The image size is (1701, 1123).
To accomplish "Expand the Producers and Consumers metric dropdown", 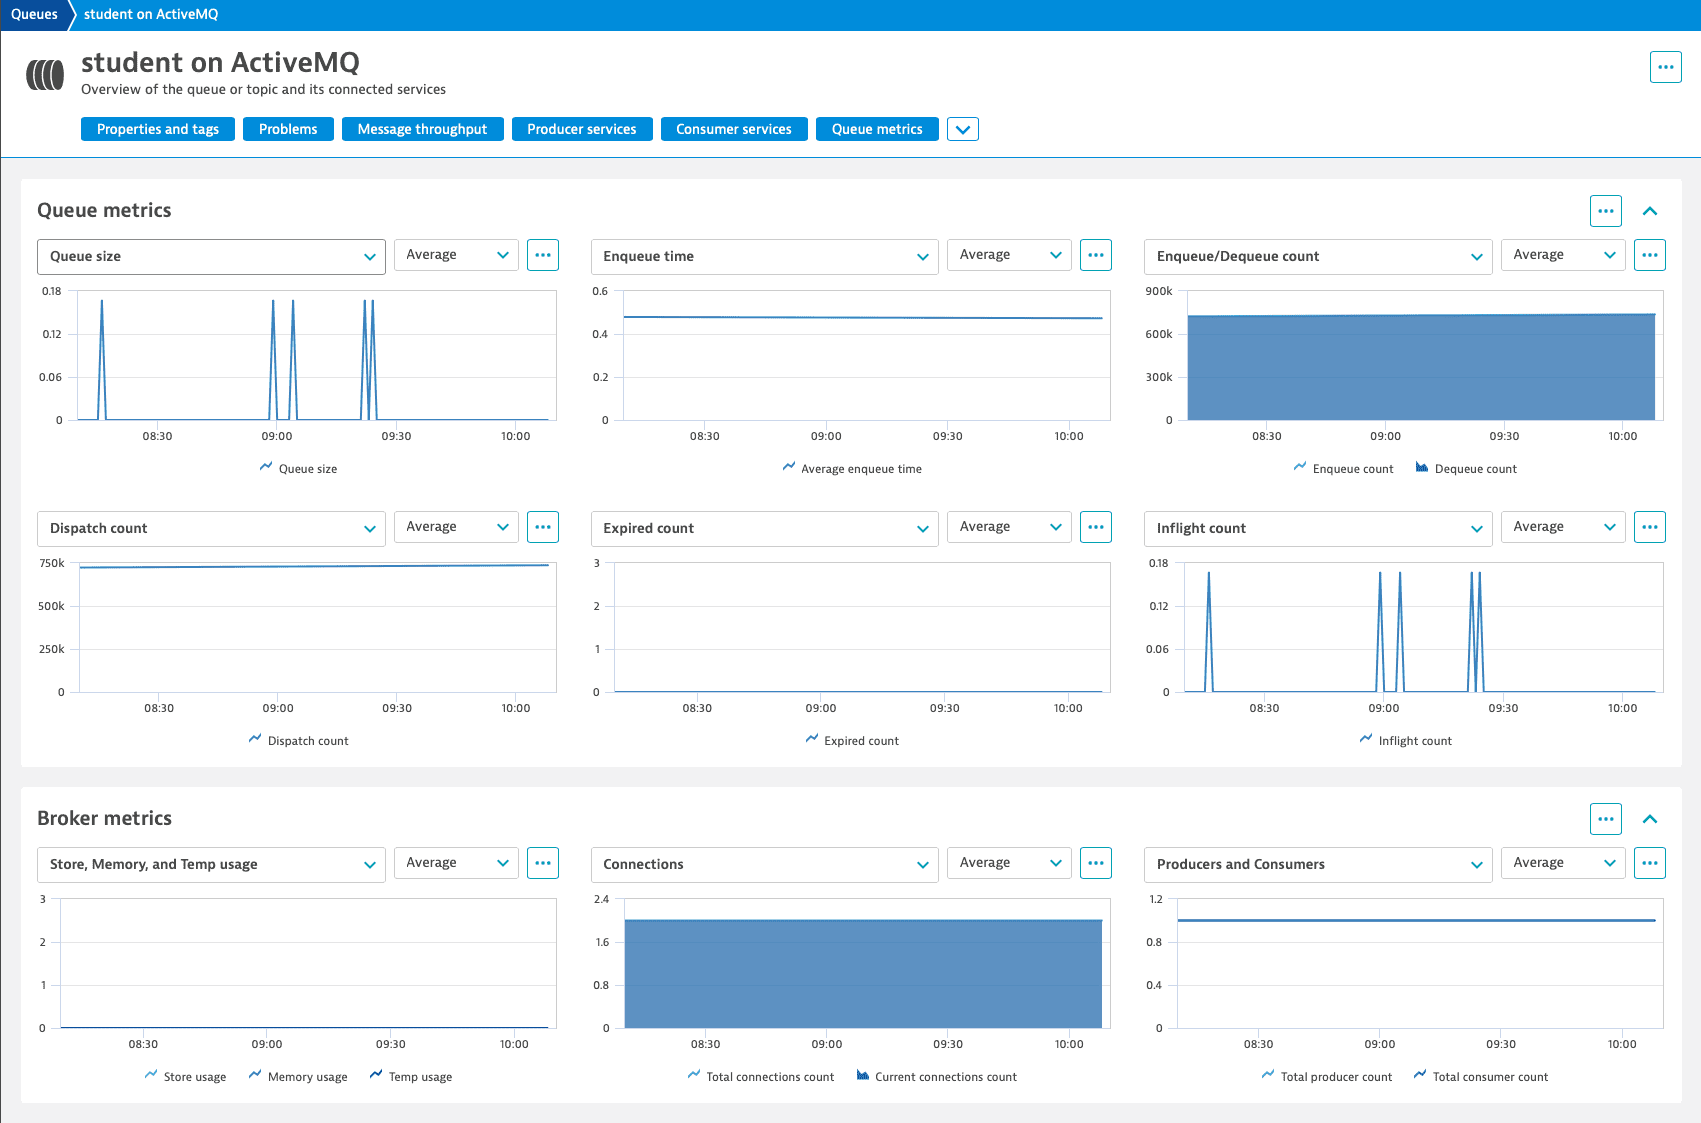I will [1318, 865].
